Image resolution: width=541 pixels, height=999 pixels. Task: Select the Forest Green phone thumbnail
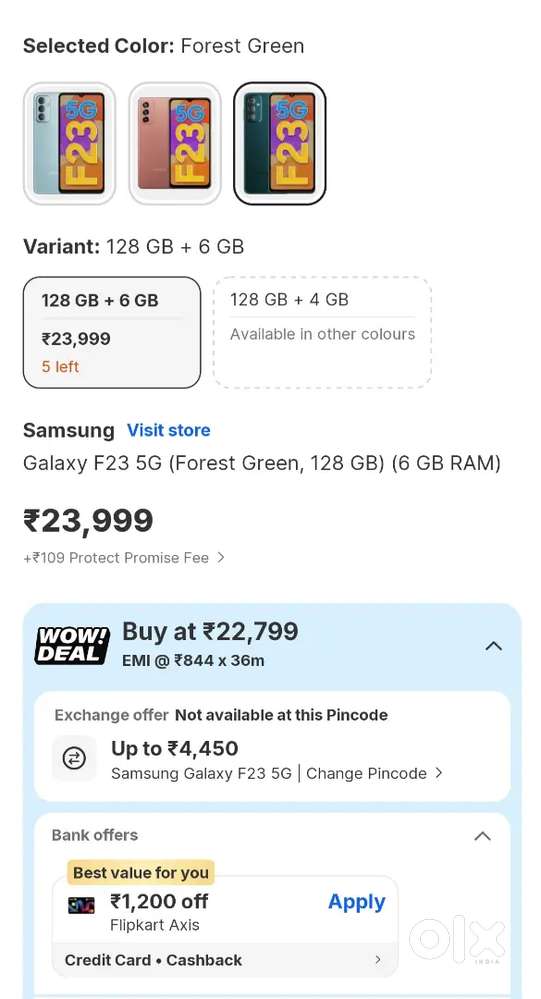pyautogui.click(x=280, y=143)
